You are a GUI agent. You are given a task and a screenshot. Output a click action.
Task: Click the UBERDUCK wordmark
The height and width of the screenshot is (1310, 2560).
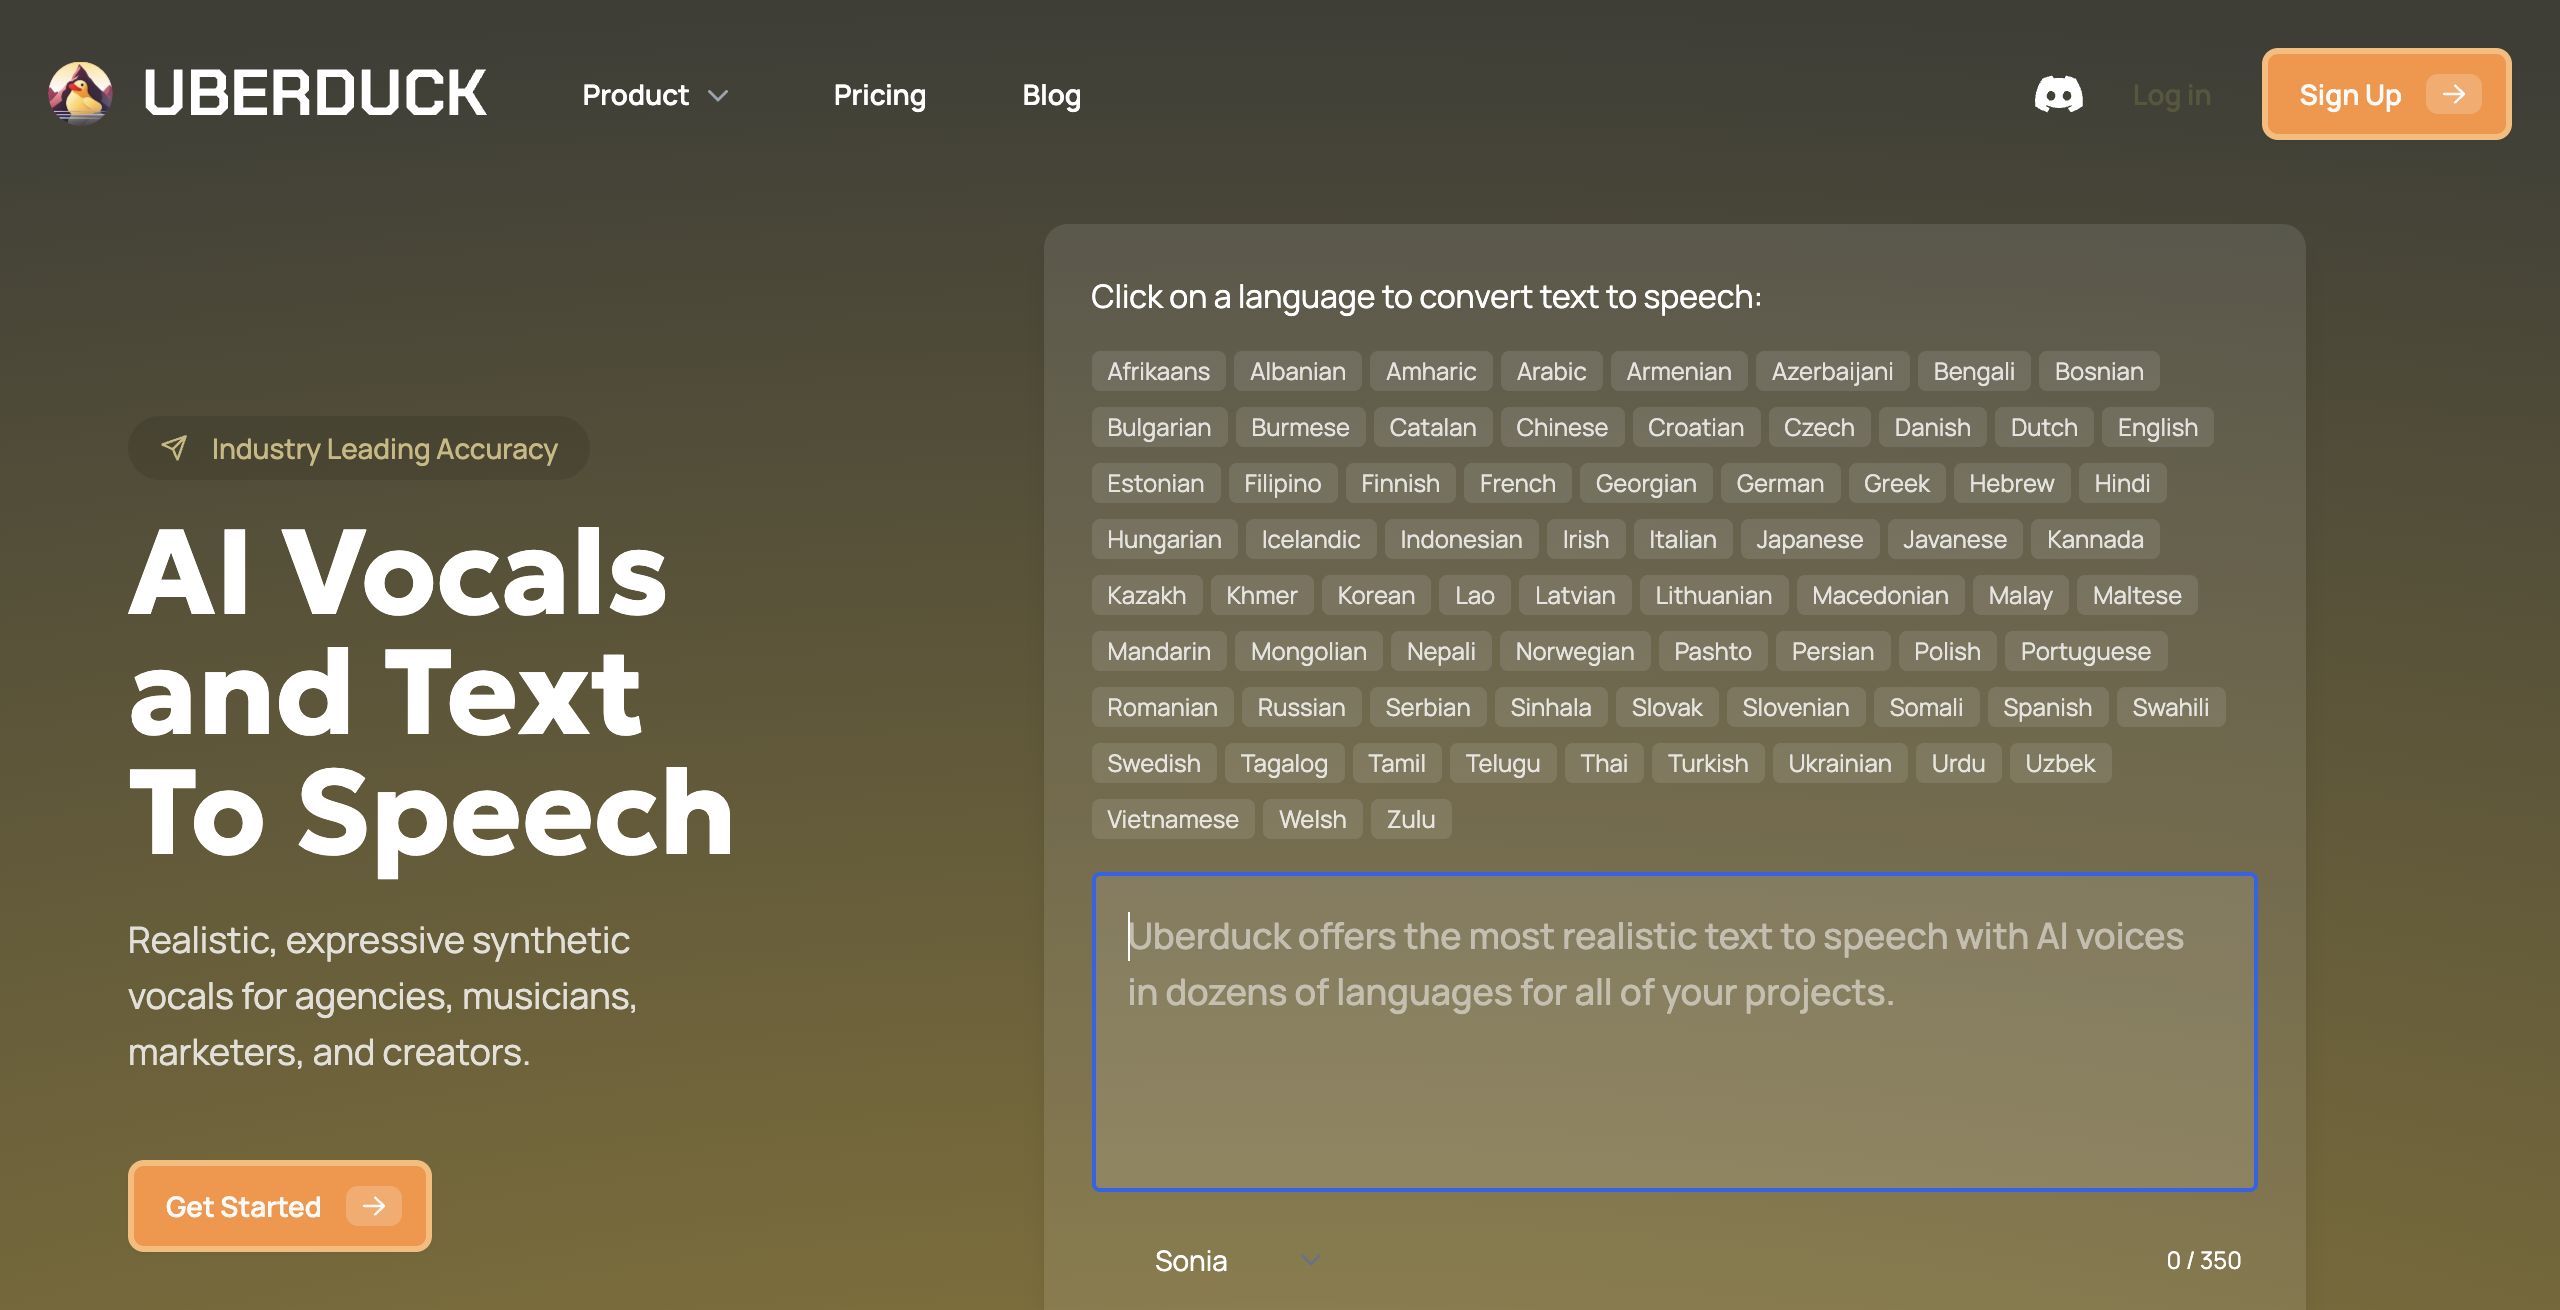[x=315, y=94]
